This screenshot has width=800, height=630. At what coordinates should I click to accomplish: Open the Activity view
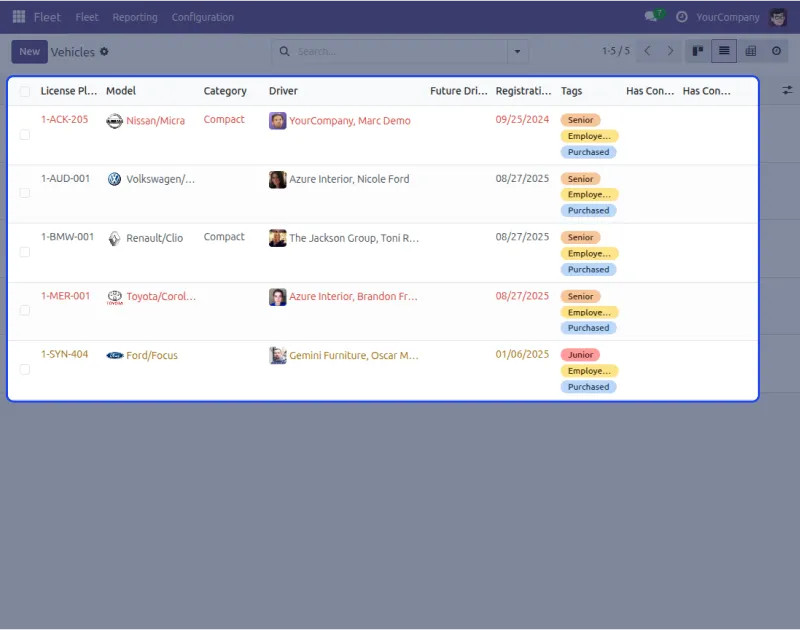777,50
